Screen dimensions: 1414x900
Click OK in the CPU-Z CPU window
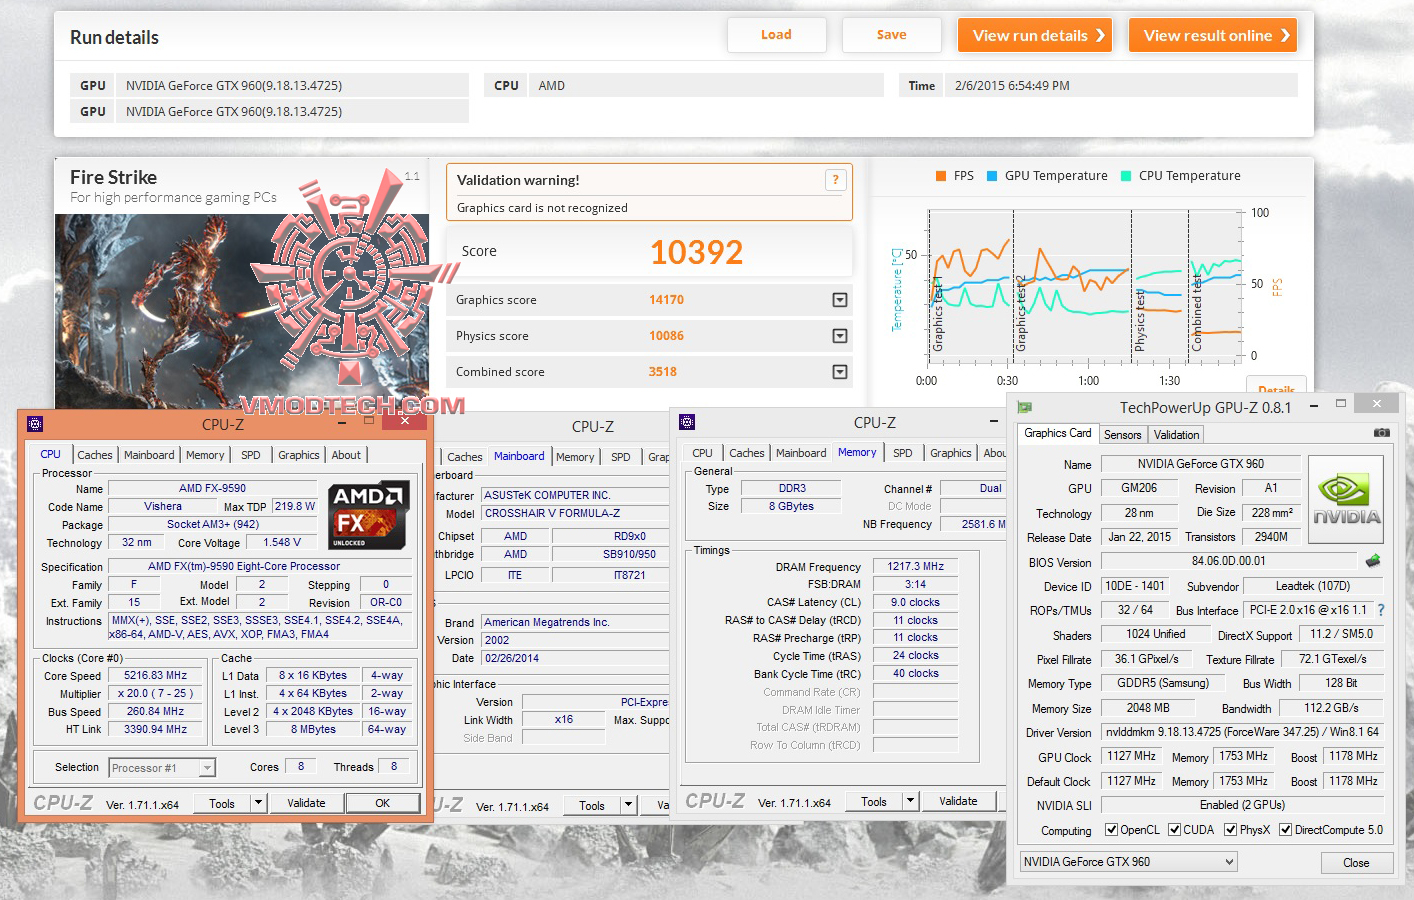coord(383,803)
